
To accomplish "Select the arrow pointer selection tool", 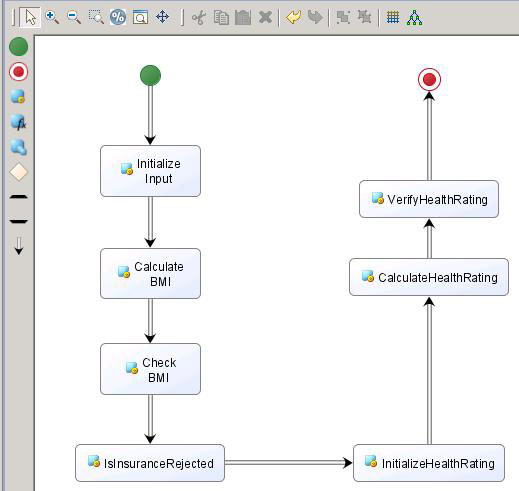I will click(x=30, y=17).
